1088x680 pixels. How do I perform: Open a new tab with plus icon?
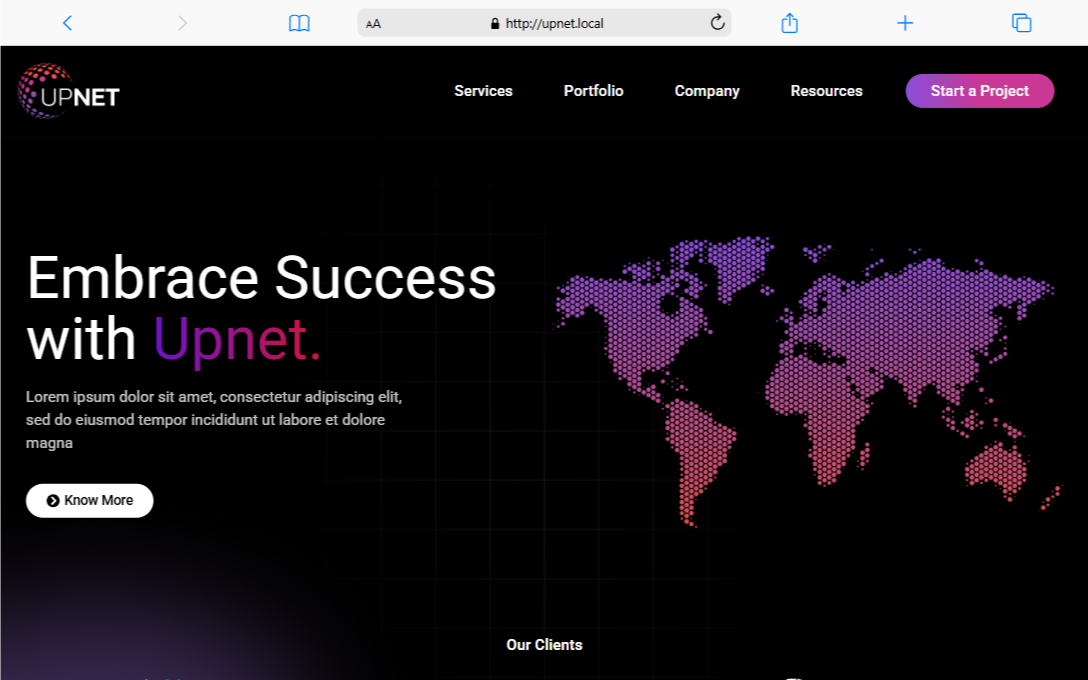pos(905,23)
